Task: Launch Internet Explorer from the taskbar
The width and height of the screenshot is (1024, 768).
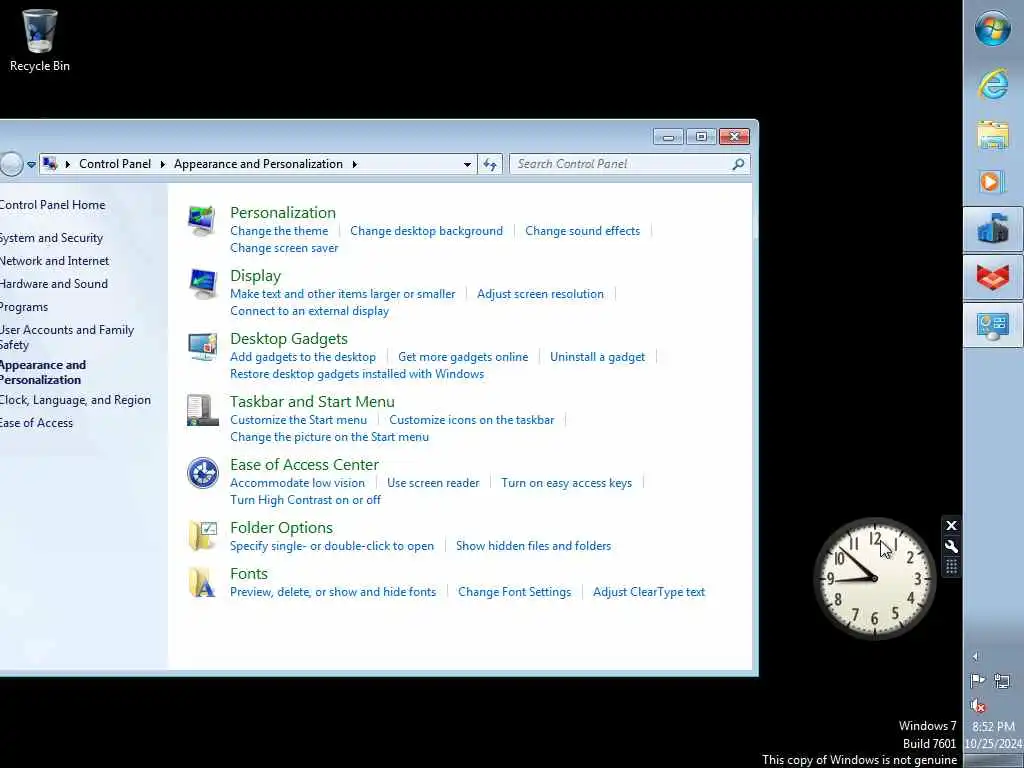Action: pos(993,85)
